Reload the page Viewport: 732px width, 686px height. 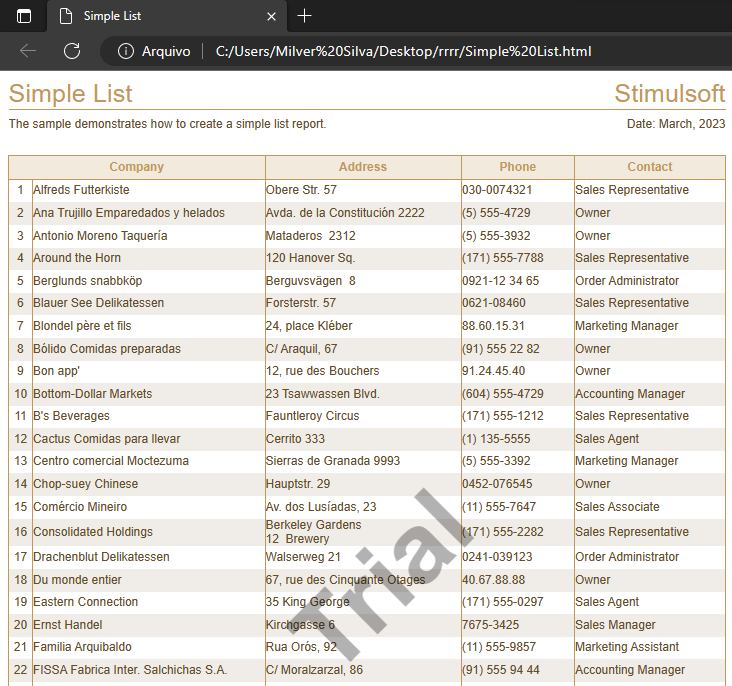pos(72,51)
